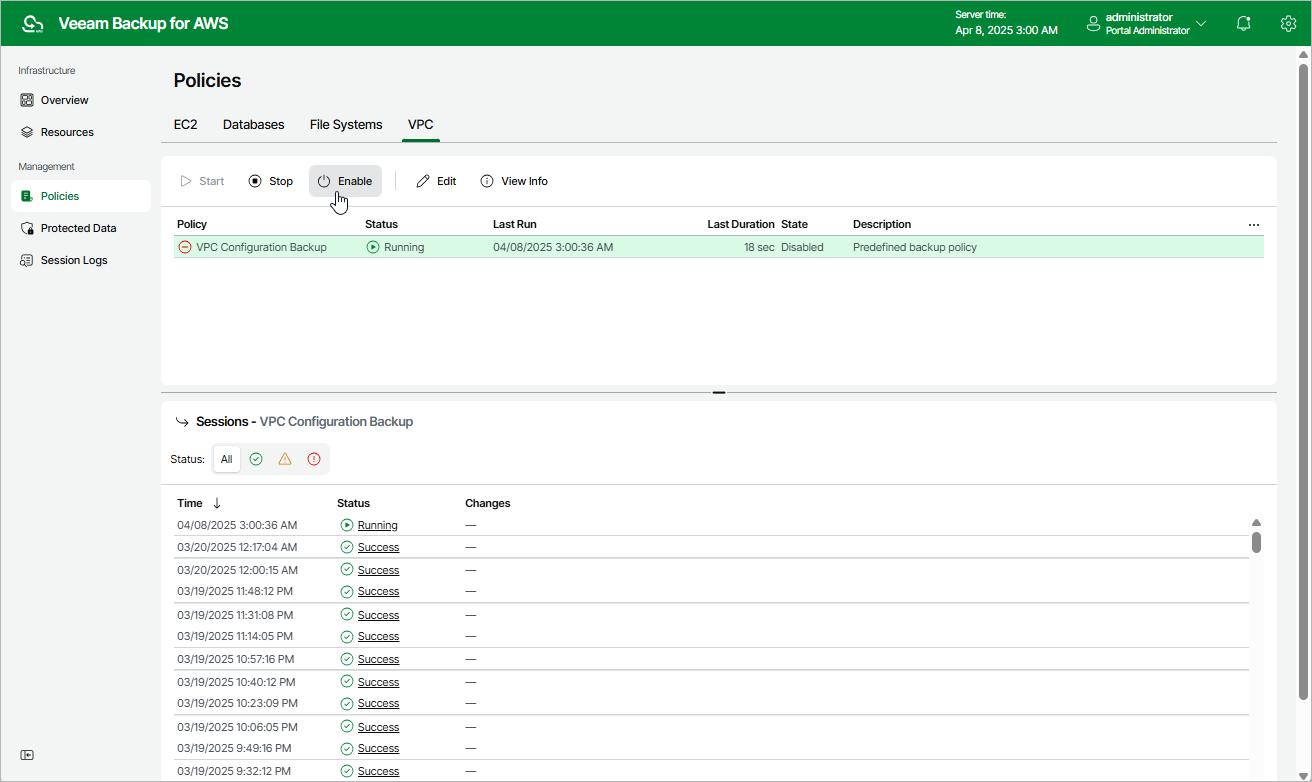
Task: Click the Veeam Backup logo icon
Action: pos(33,23)
